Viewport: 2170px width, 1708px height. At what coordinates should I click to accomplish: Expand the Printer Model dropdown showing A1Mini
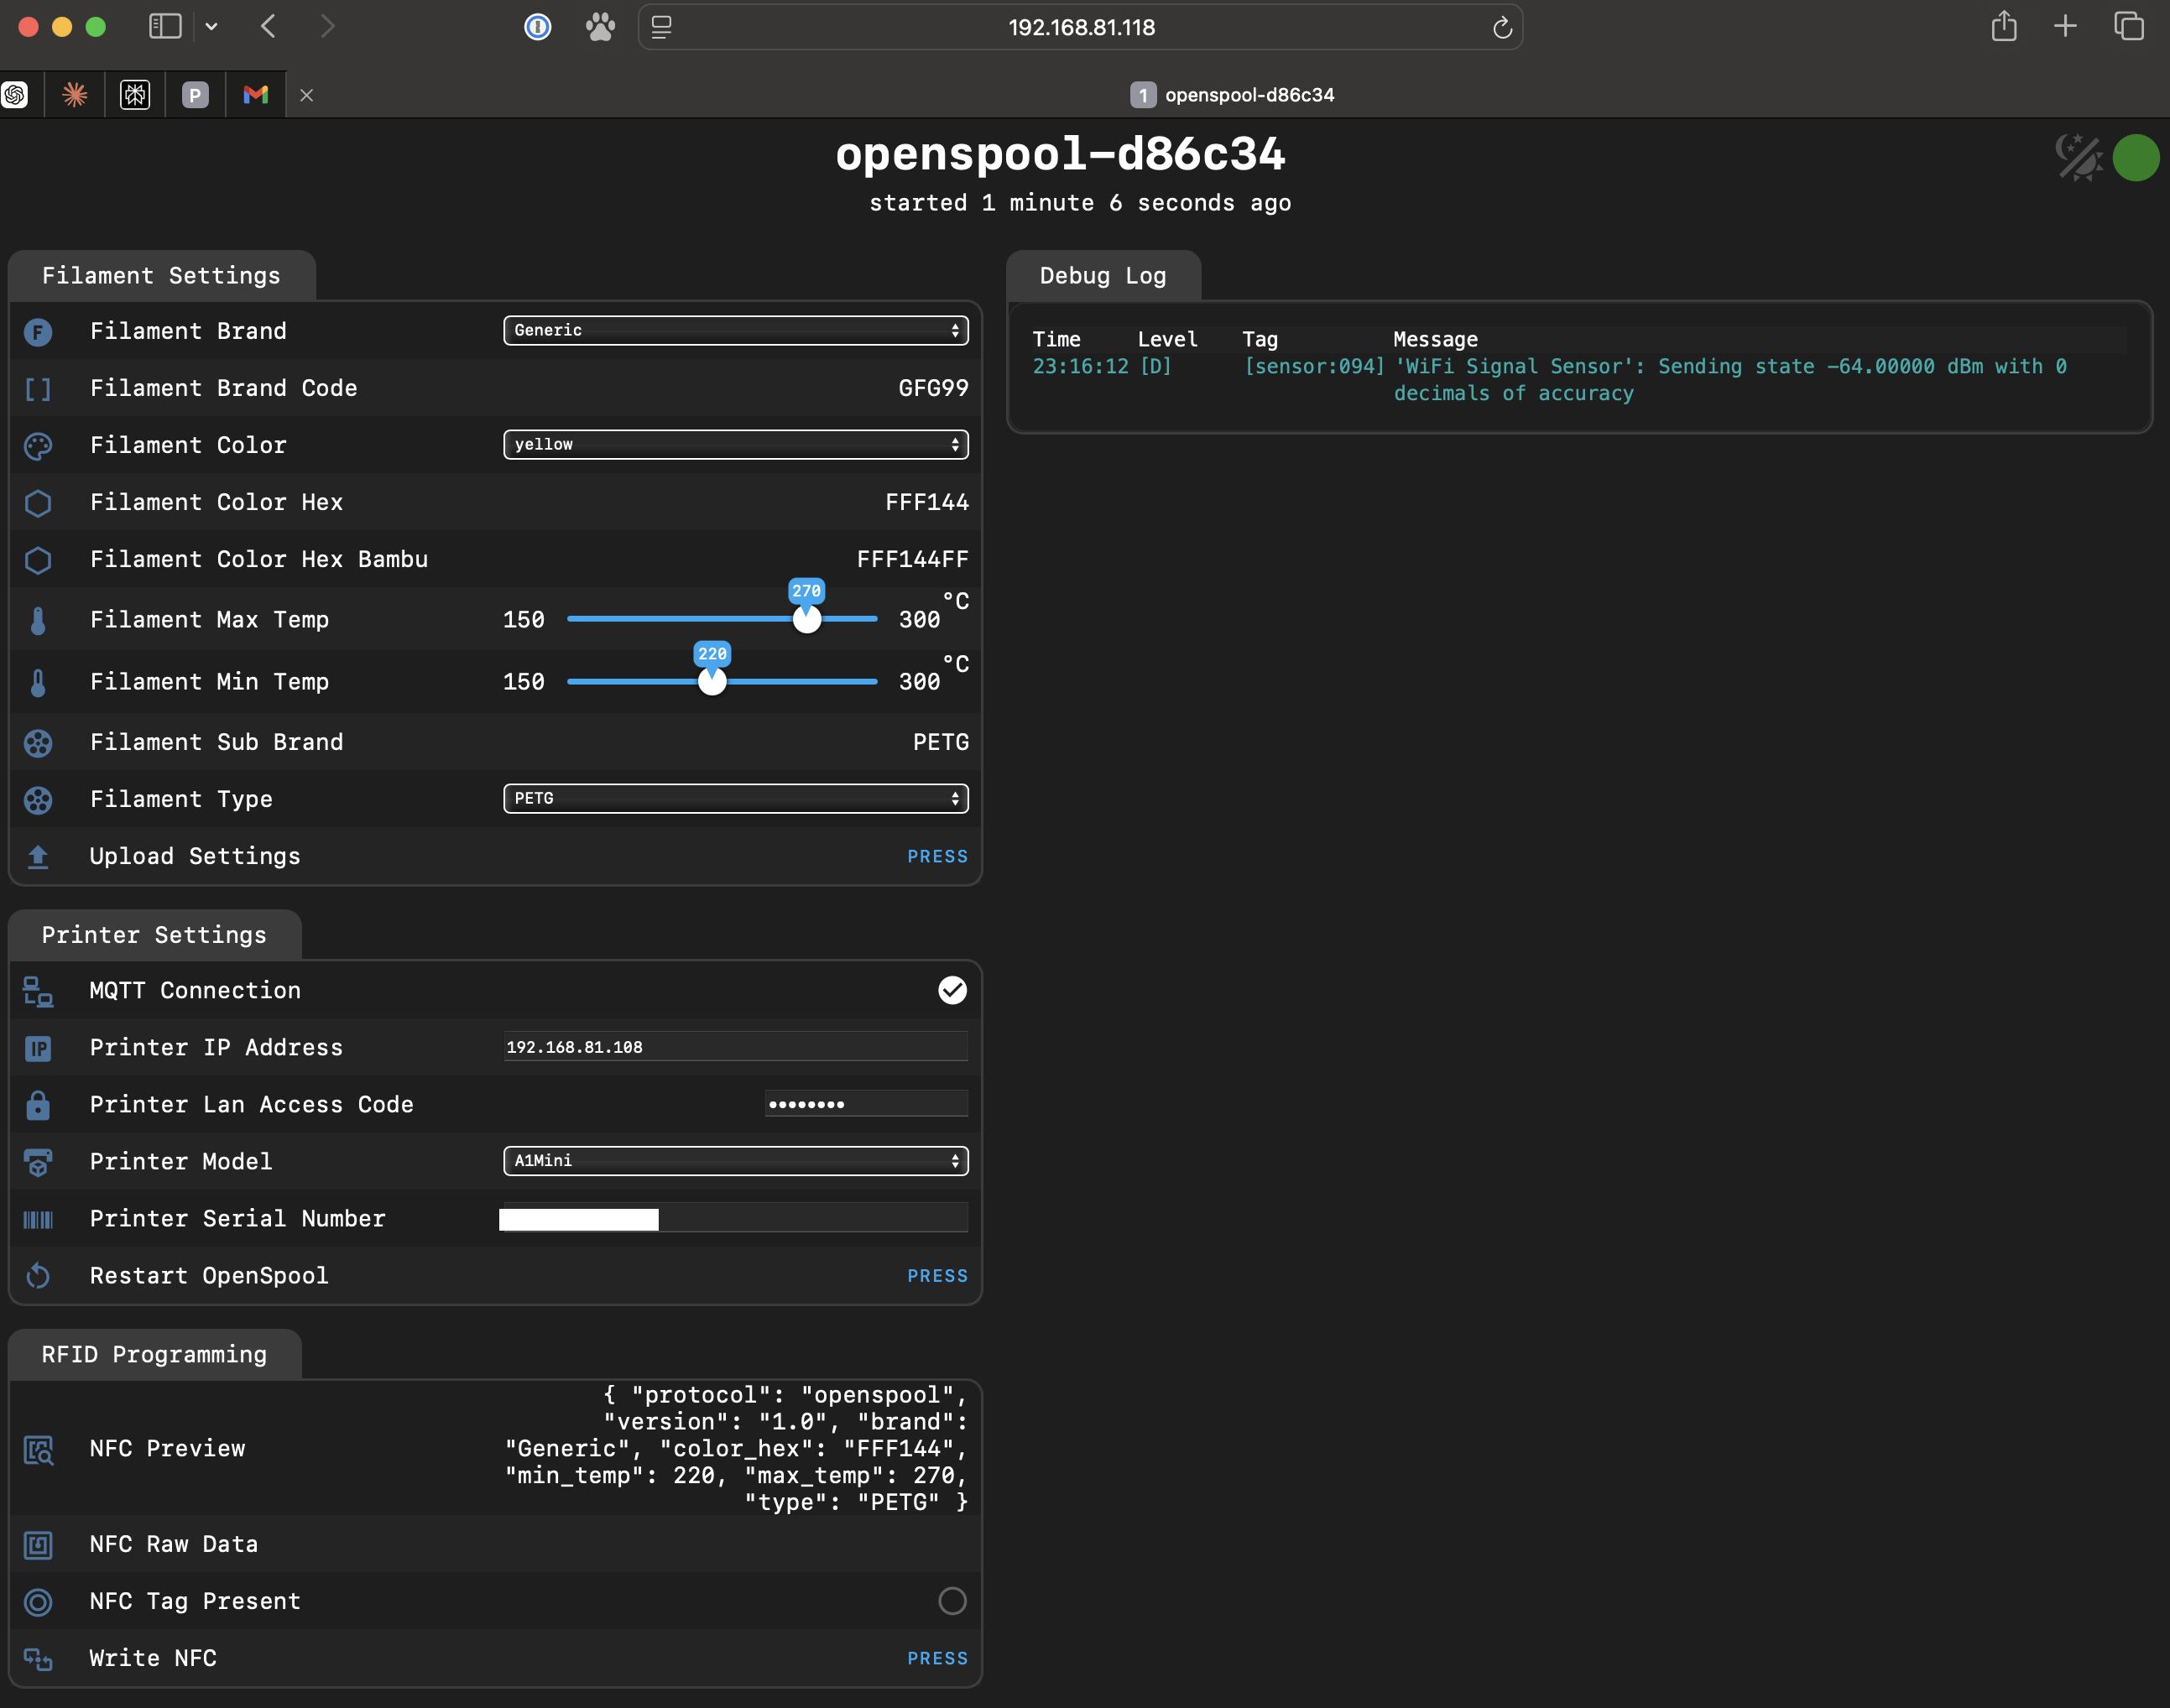pyautogui.click(x=735, y=1160)
